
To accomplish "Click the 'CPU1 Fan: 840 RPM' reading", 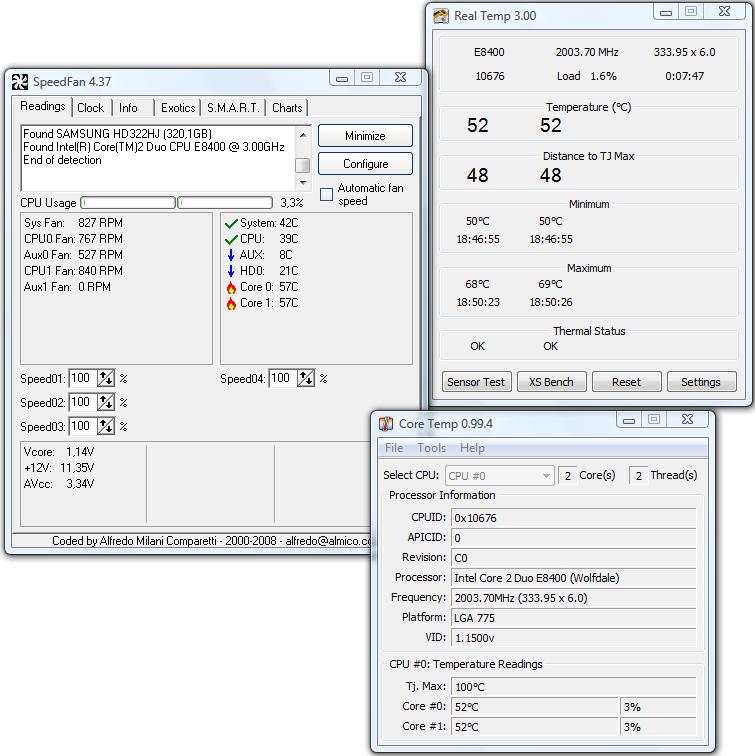I will 73,271.
